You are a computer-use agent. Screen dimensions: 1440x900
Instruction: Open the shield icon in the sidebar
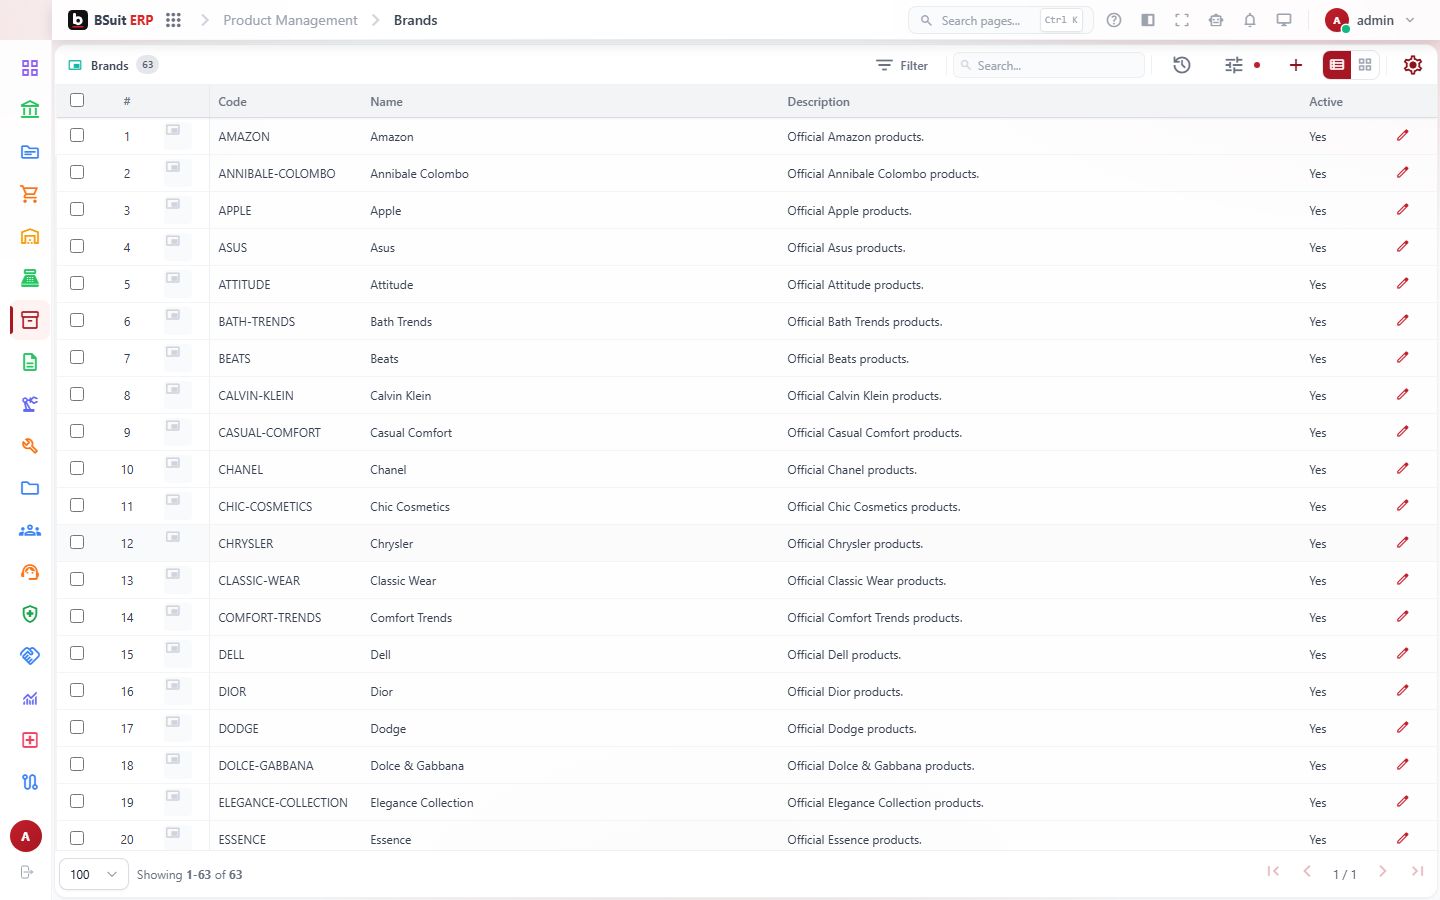(30, 614)
